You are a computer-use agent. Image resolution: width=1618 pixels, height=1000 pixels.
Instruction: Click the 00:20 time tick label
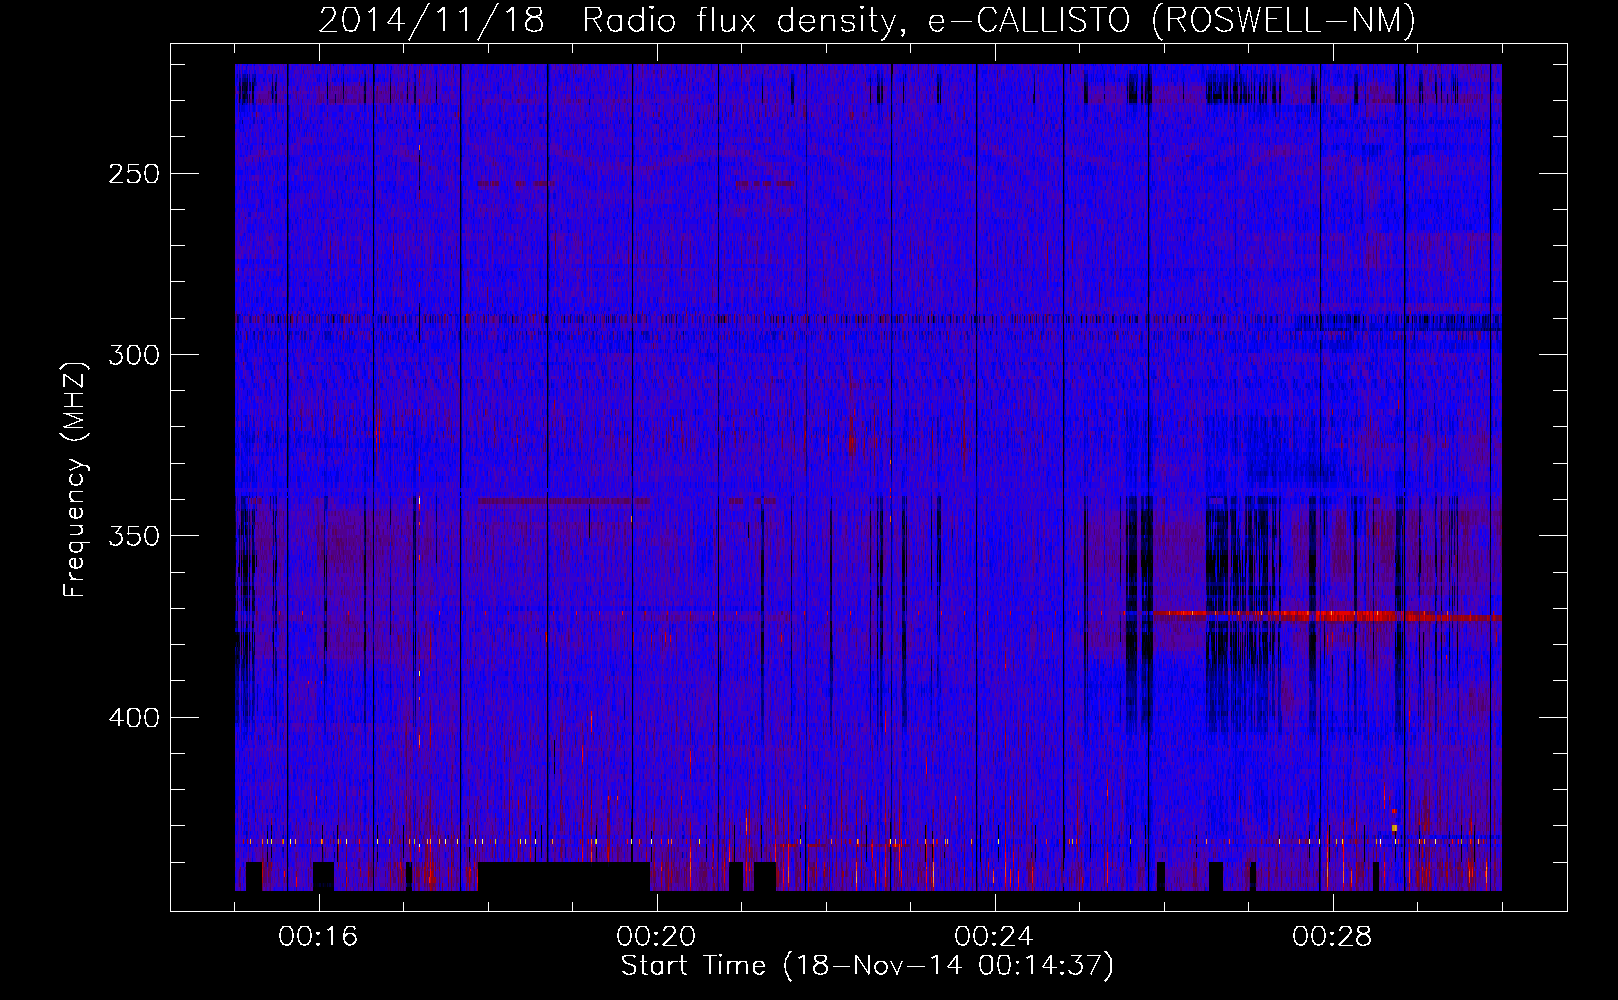656,937
